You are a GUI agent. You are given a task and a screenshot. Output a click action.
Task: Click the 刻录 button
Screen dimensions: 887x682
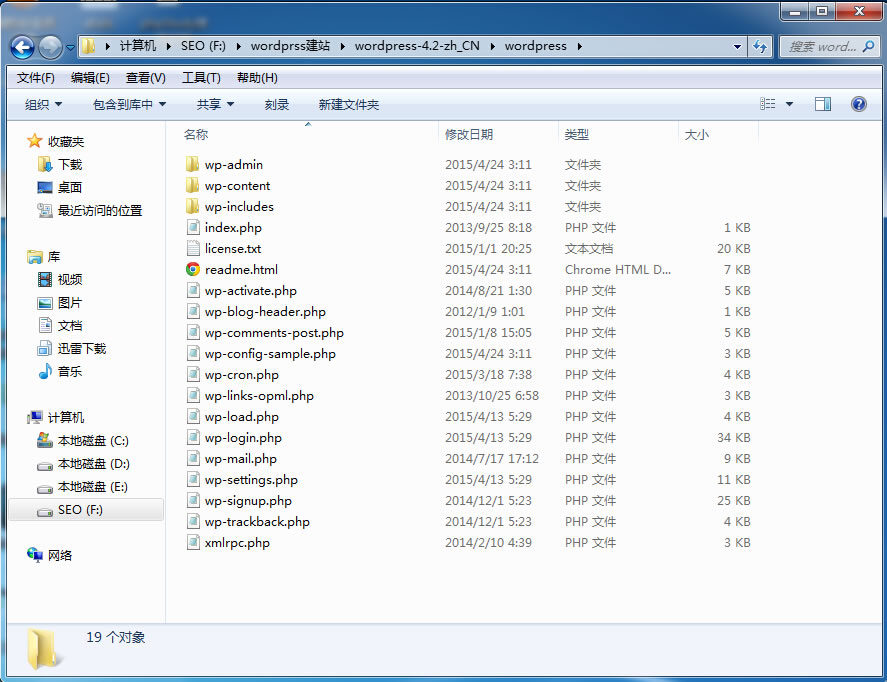[x=277, y=105]
